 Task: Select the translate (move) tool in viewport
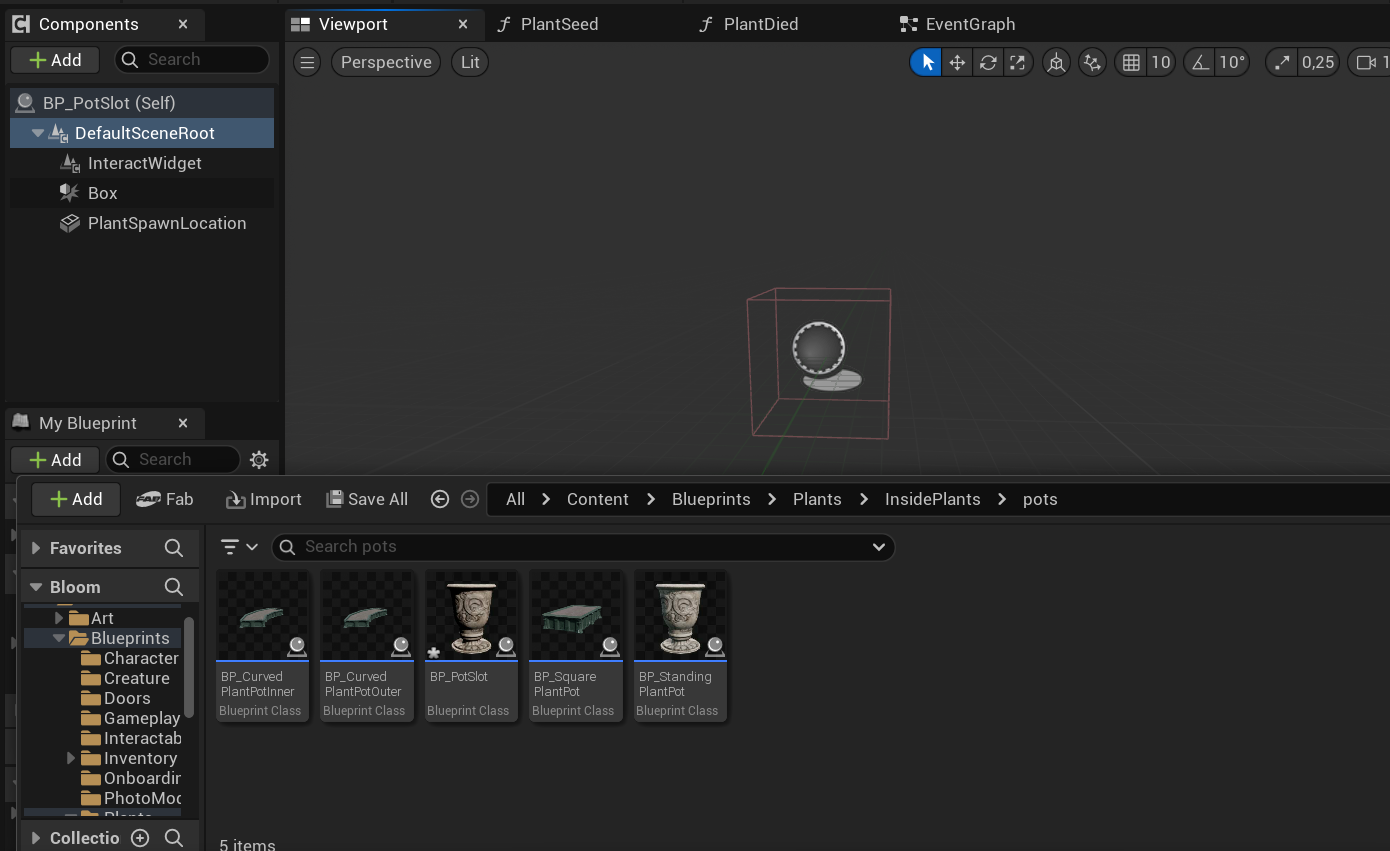[957, 63]
